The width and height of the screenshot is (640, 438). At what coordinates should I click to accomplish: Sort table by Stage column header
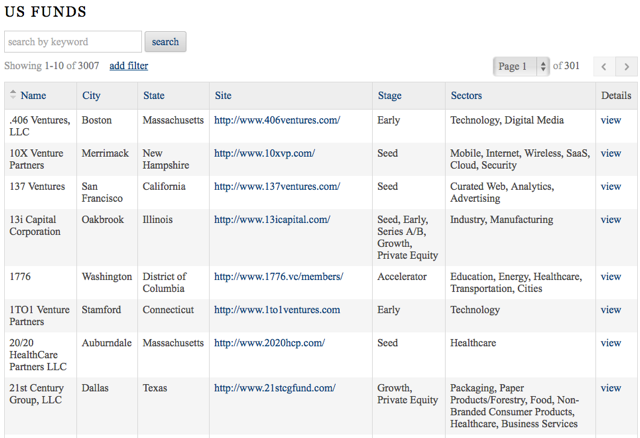click(x=389, y=96)
